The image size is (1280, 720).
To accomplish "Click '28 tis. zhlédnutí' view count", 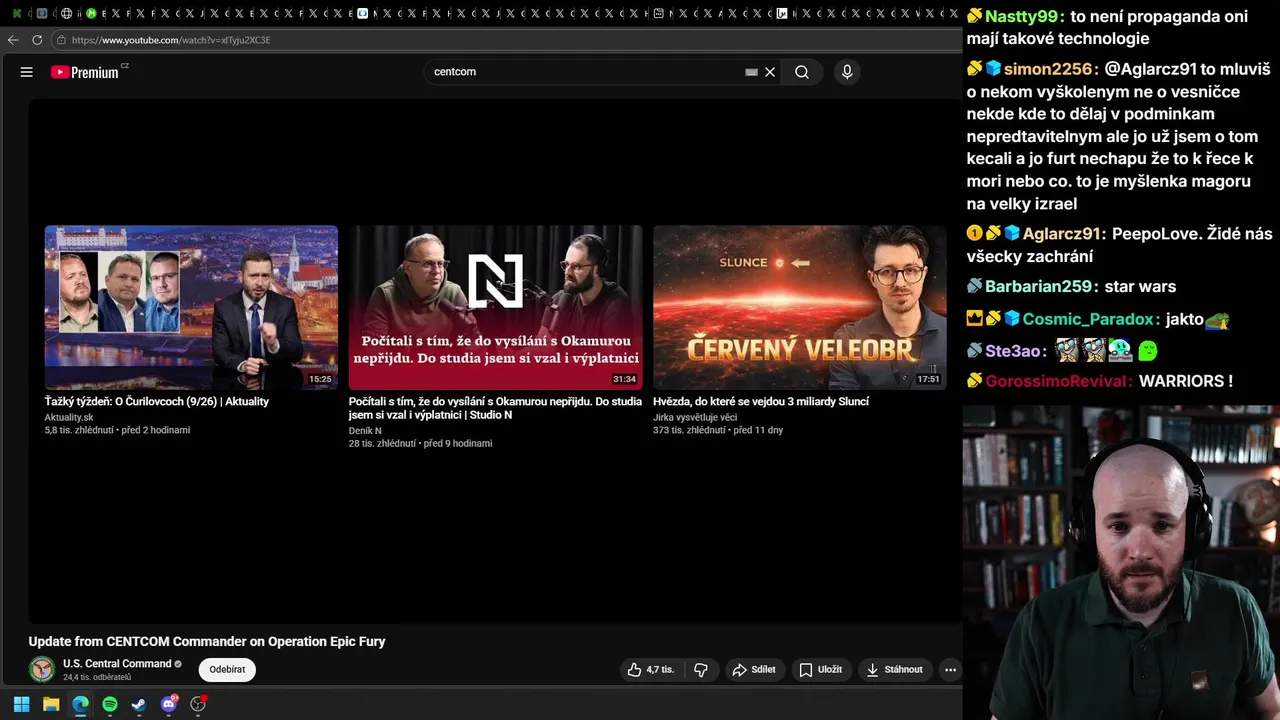I will click(x=382, y=443).
